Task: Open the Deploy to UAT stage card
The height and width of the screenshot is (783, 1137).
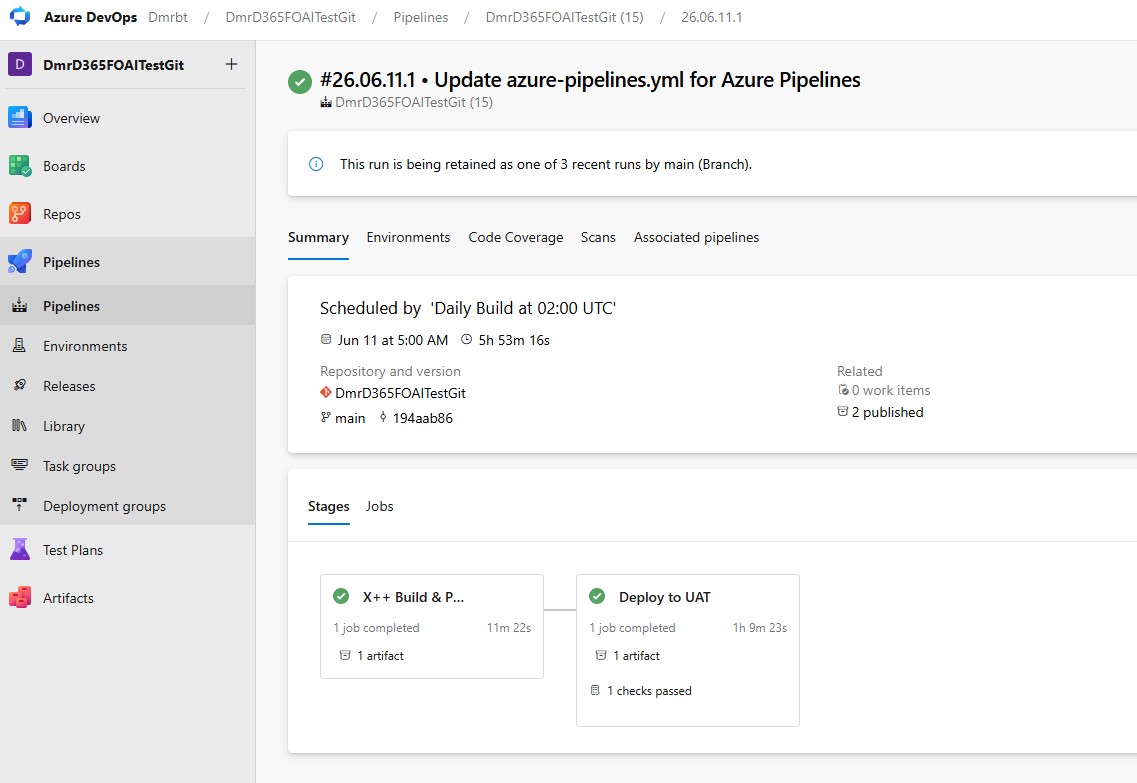Action: tap(687, 650)
